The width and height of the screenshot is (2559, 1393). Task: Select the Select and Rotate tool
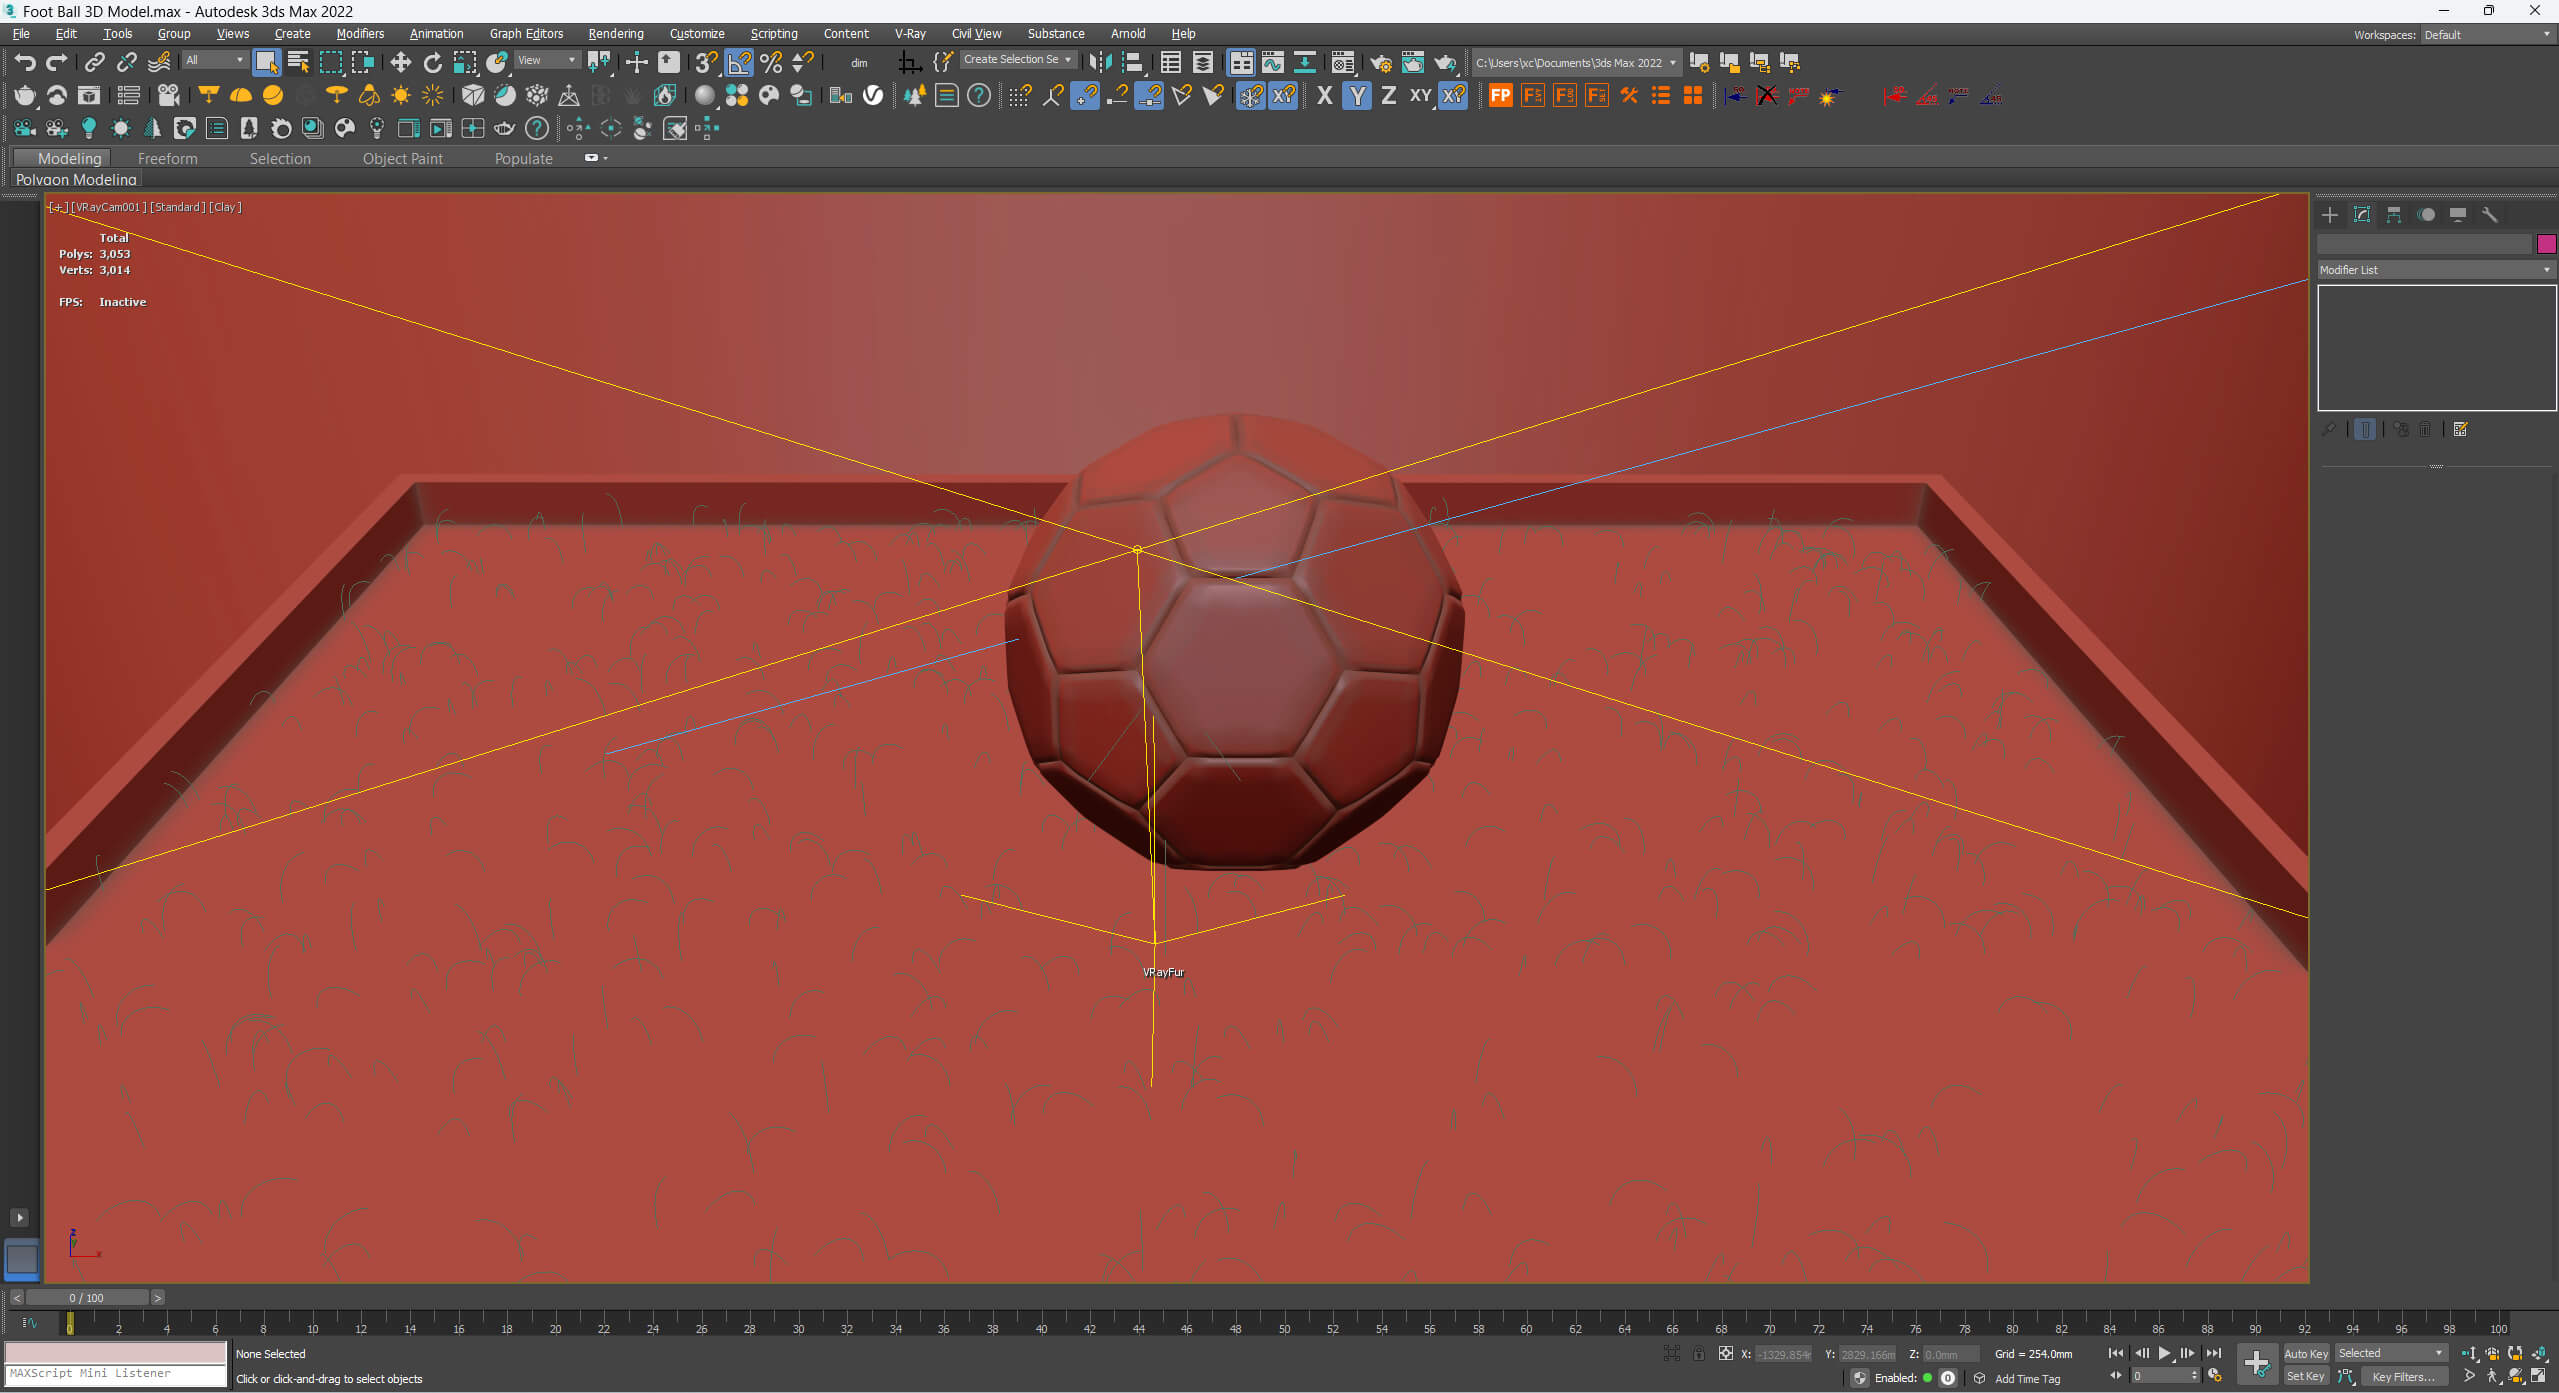pyautogui.click(x=432, y=62)
